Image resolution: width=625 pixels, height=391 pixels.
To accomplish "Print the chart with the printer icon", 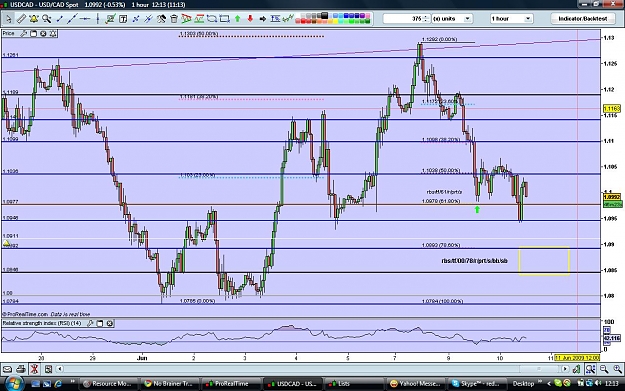I will 21,369.
